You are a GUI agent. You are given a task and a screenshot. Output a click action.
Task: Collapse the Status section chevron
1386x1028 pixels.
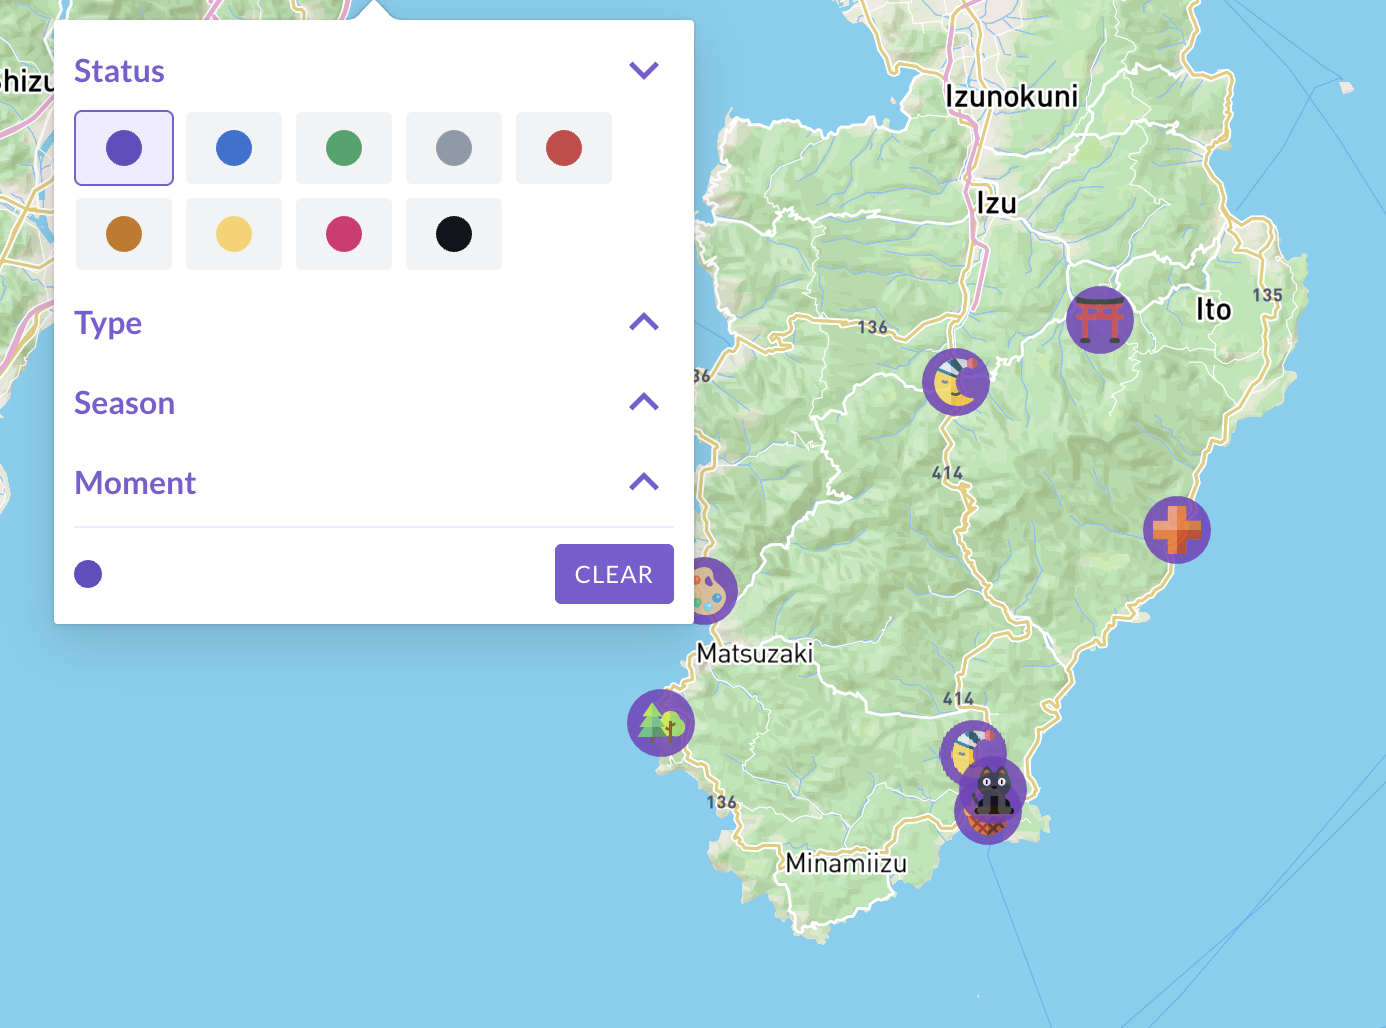tap(644, 71)
